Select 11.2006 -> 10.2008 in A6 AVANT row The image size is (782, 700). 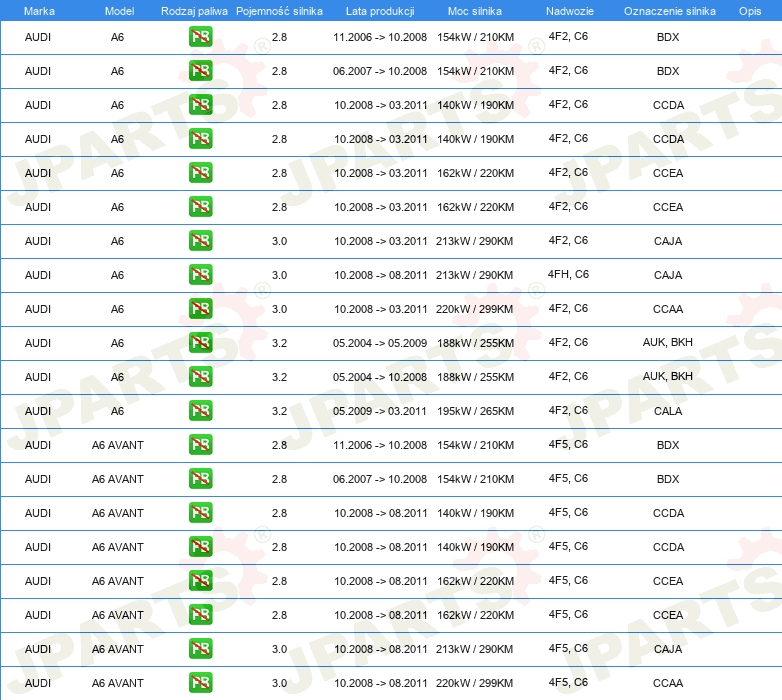[380, 445]
